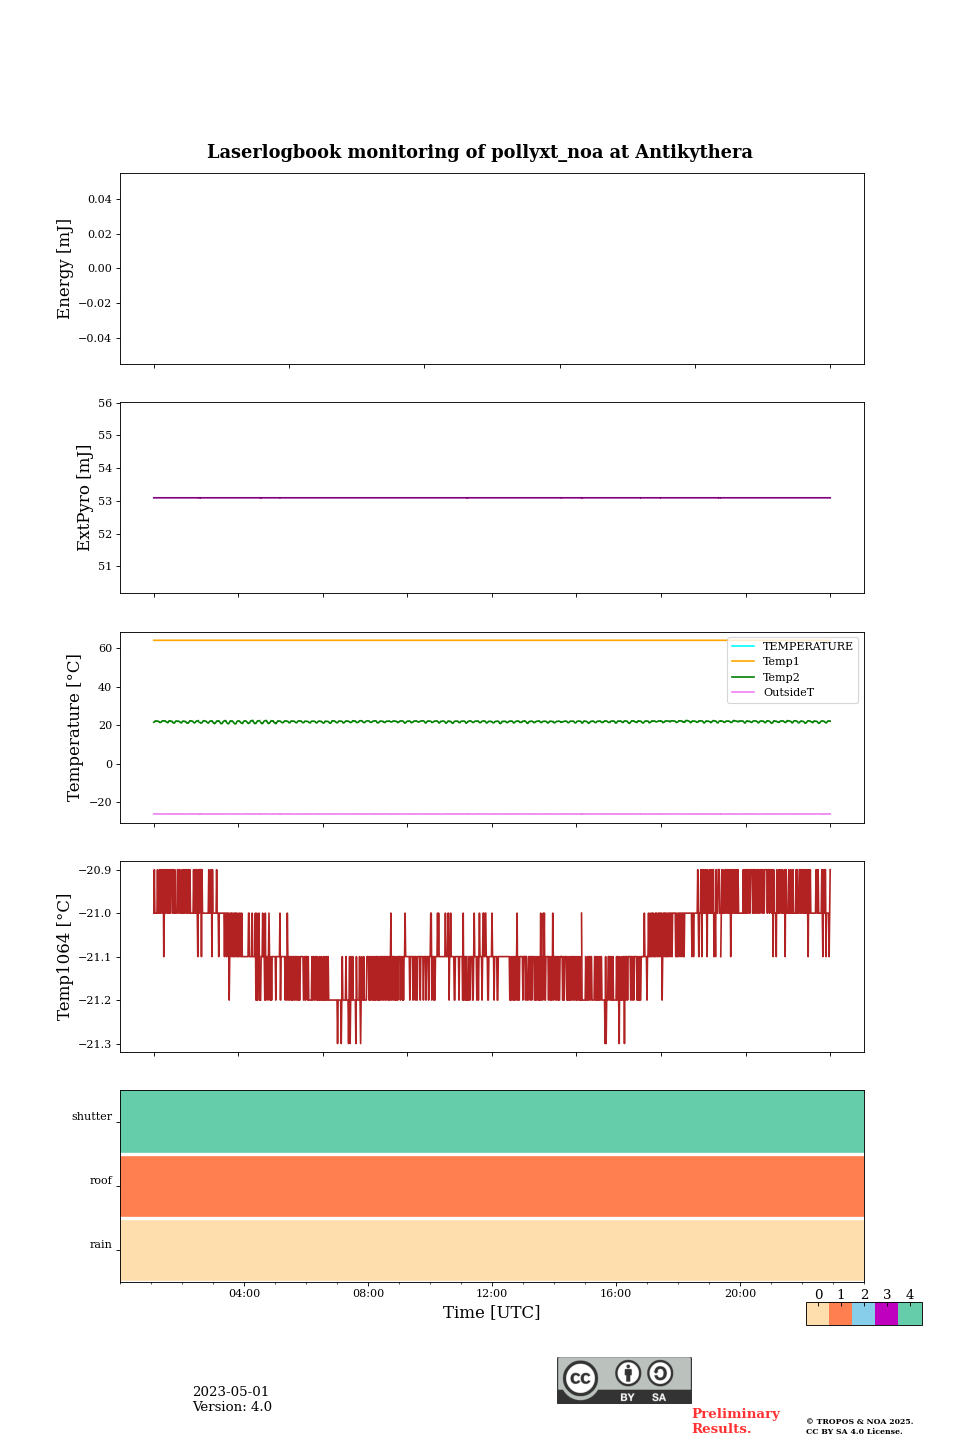This screenshot has width=960, height=1440.
Task: Click the ExtPyro [mJ] axis label
Action: click(x=84, y=498)
